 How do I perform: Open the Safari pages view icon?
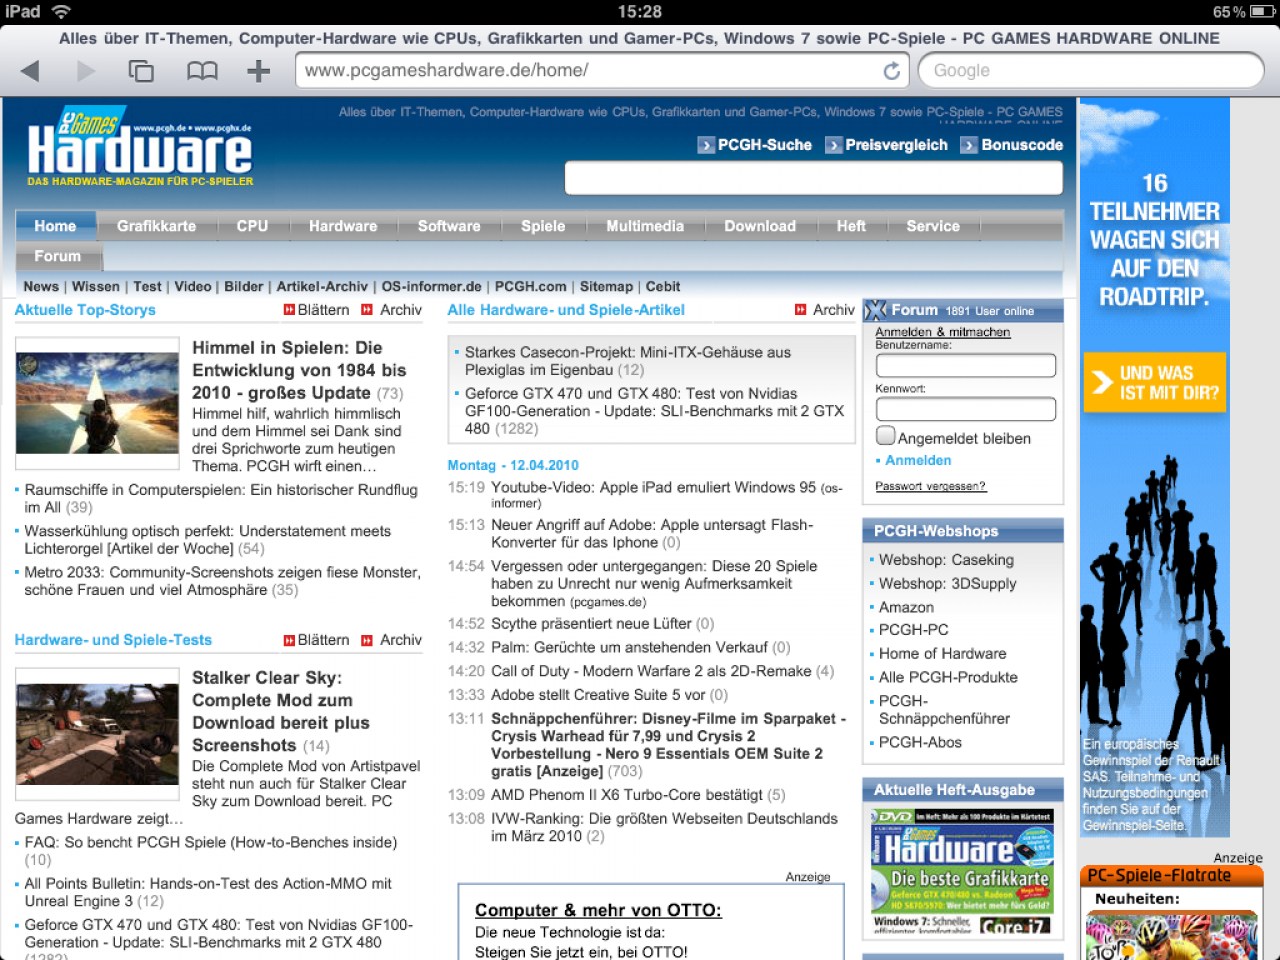point(141,71)
